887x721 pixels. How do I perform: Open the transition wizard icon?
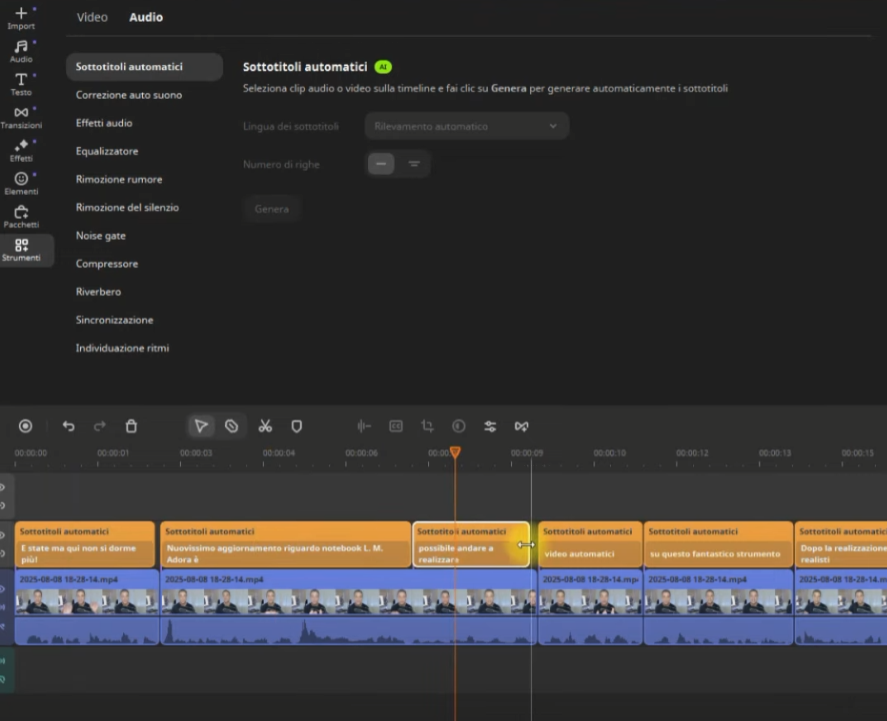522,426
